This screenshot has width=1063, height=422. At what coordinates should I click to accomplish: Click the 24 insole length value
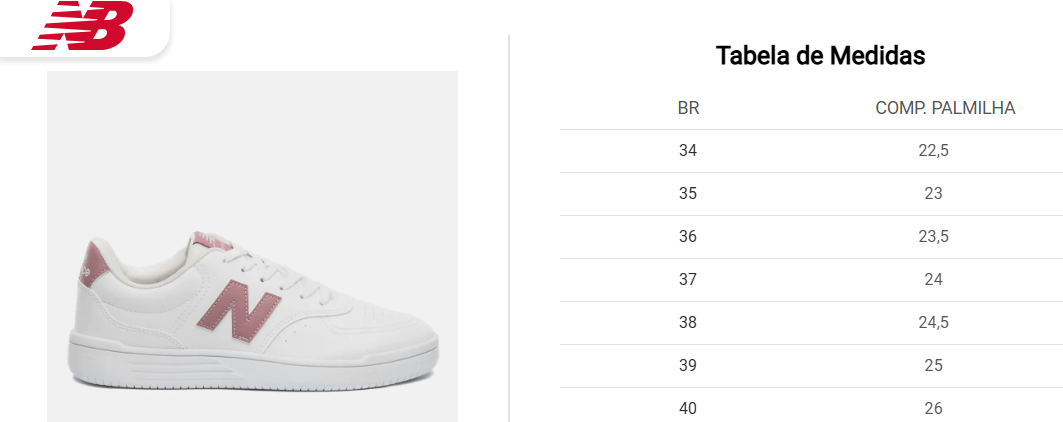click(x=933, y=280)
